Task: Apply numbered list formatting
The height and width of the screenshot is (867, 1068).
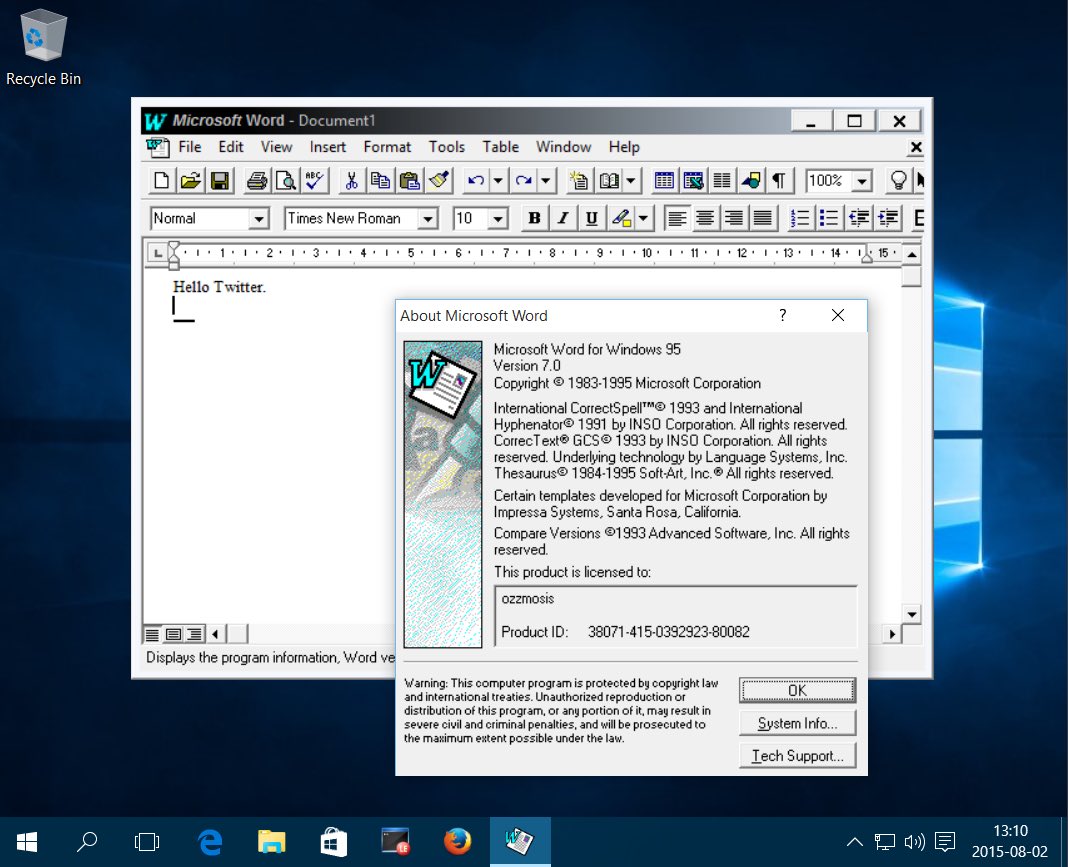Action: click(x=800, y=218)
